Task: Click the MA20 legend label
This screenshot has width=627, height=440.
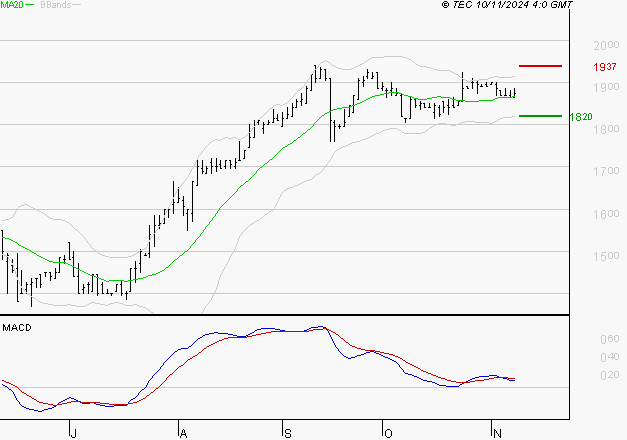Action: coord(12,4)
